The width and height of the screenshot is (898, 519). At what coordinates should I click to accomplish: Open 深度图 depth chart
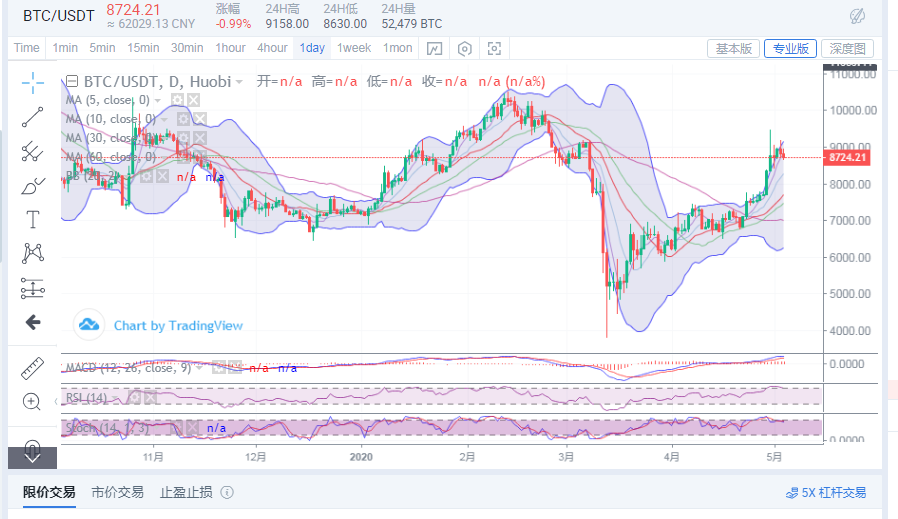click(x=848, y=49)
